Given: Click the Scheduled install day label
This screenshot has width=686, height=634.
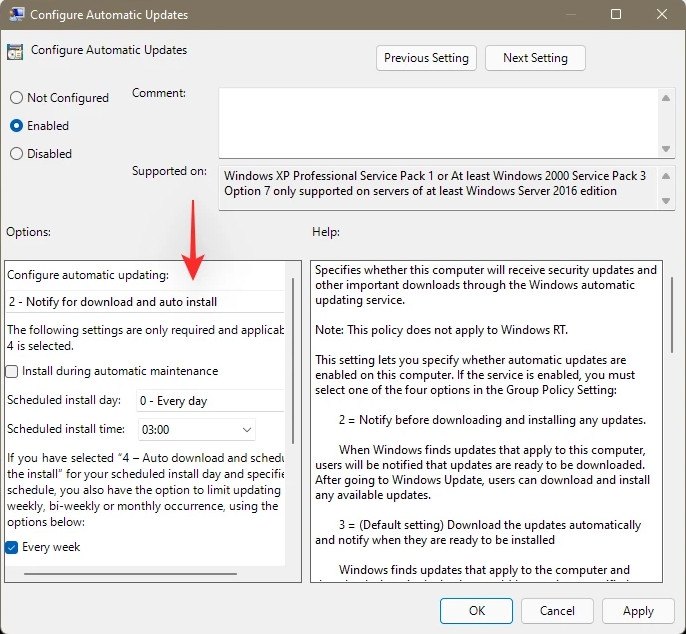Looking at the screenshot, I should [64, 400].
